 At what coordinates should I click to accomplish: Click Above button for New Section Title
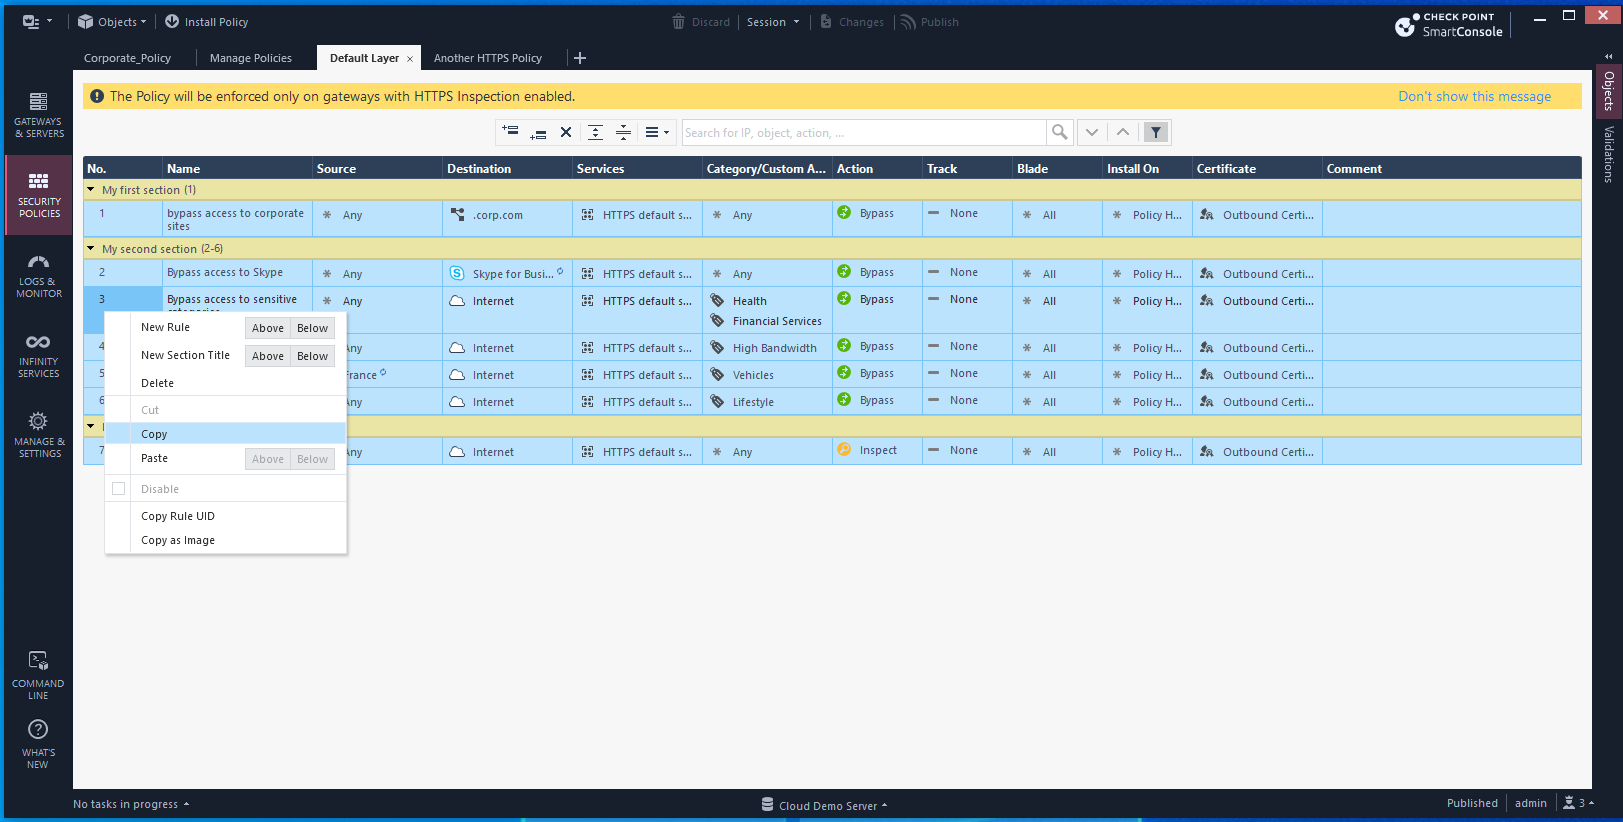268,356
